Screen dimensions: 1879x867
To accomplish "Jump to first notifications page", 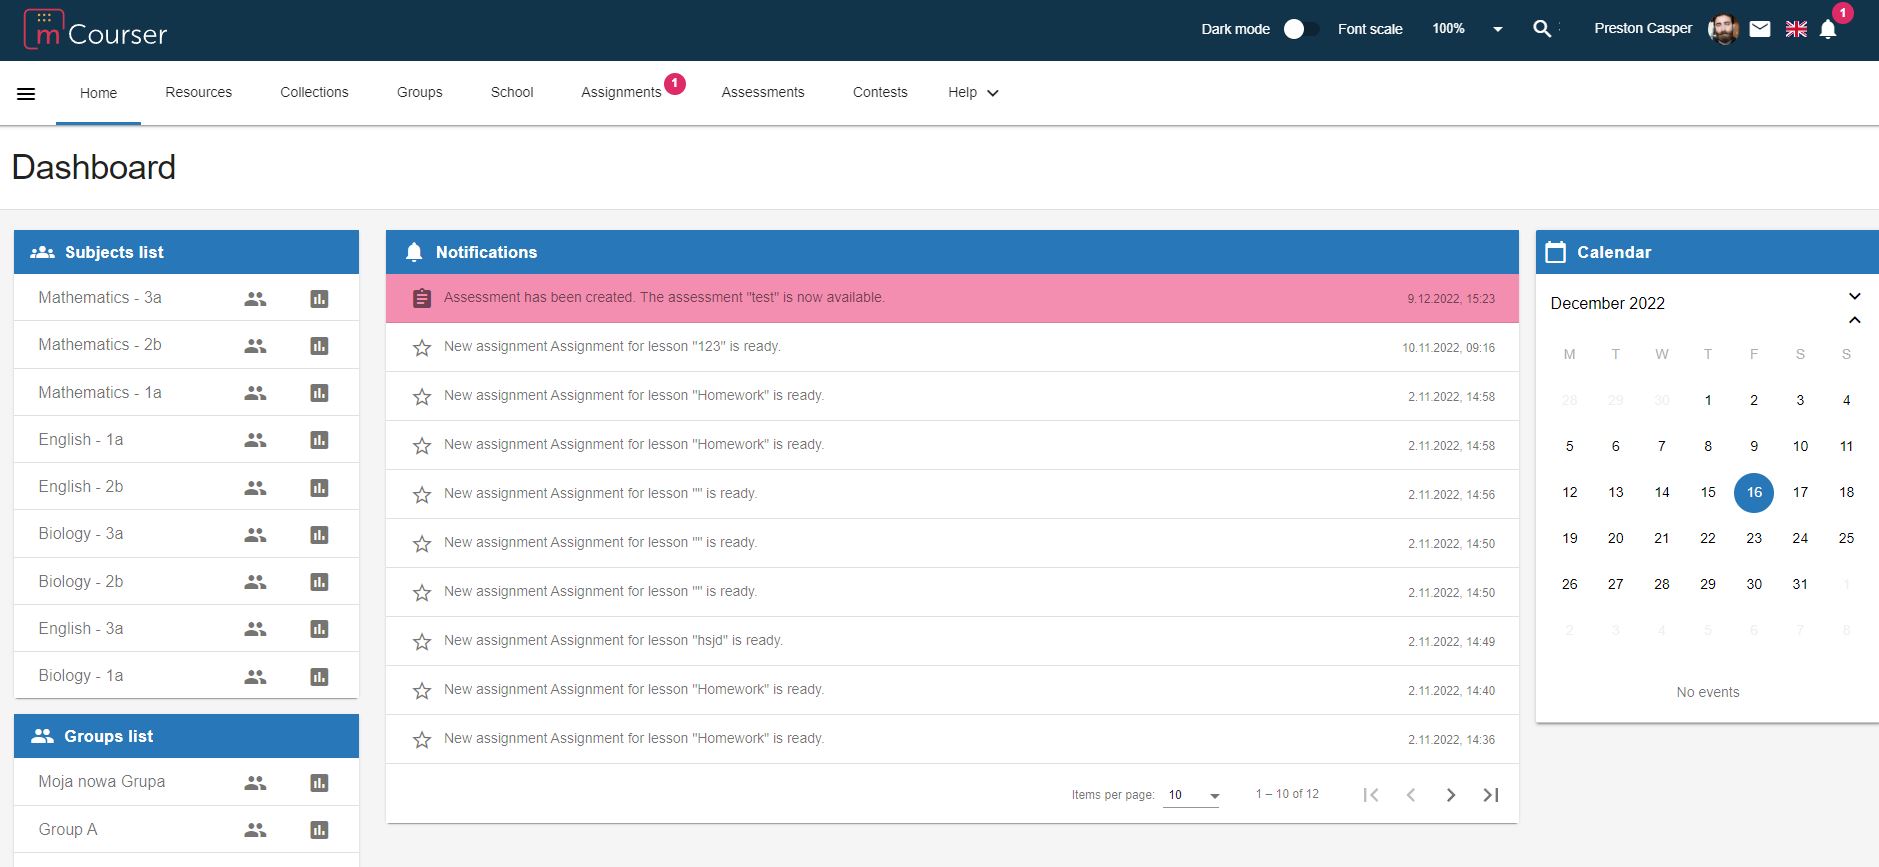I will tap(1371, 795).
